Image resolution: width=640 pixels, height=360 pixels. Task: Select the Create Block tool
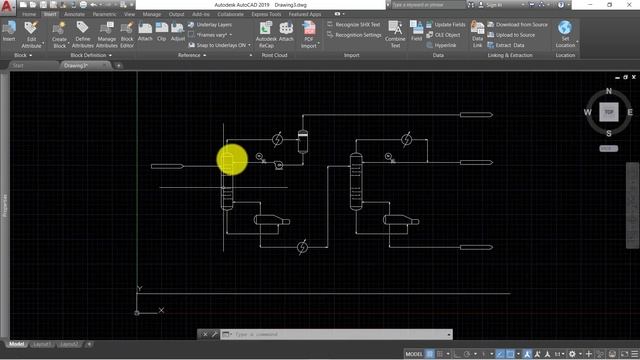pos(60,34)
